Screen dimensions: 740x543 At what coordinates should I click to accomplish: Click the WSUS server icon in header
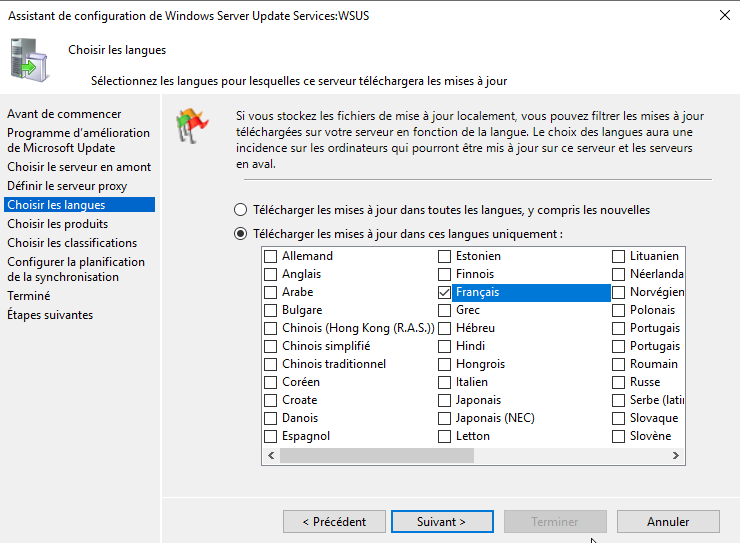pos(29,60)
